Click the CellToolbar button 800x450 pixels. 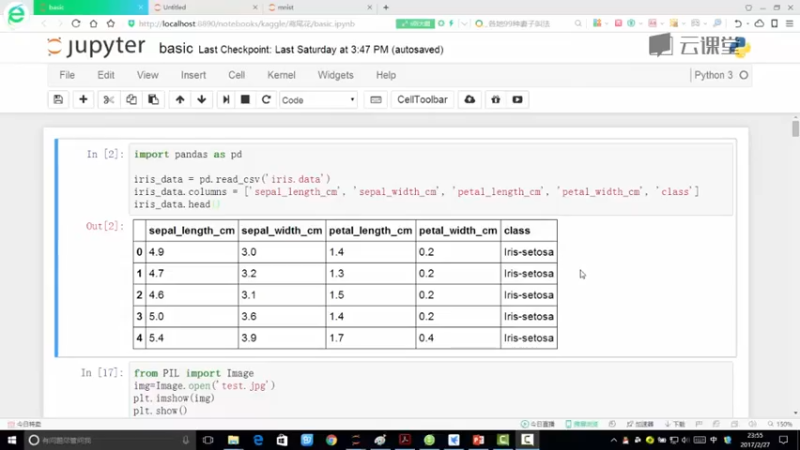coord(422,99)
